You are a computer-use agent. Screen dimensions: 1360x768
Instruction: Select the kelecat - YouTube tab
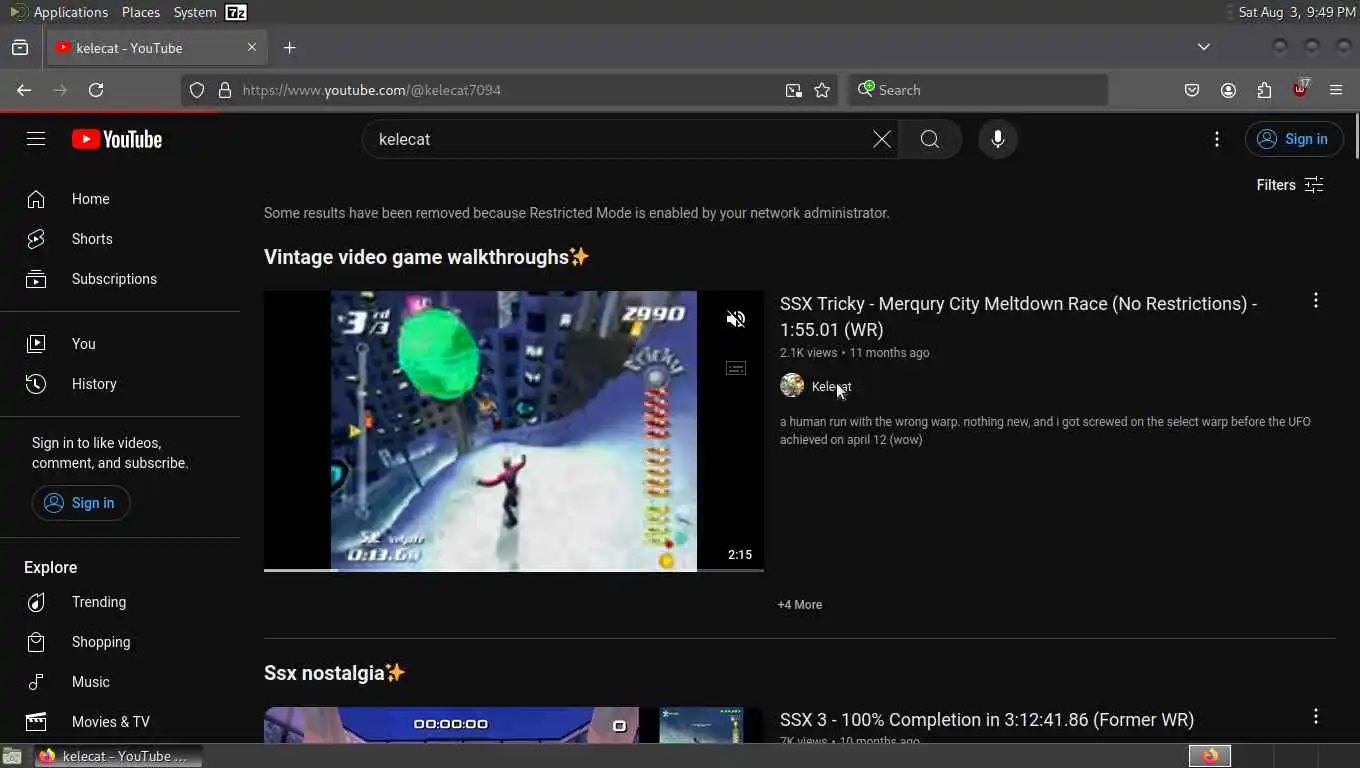point(157,48)
